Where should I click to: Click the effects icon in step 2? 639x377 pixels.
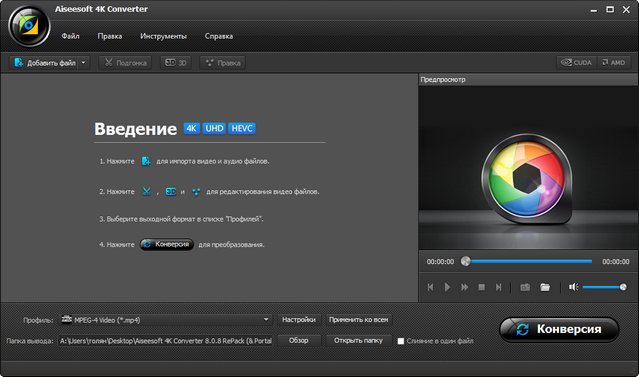click(x=196, y=192)
